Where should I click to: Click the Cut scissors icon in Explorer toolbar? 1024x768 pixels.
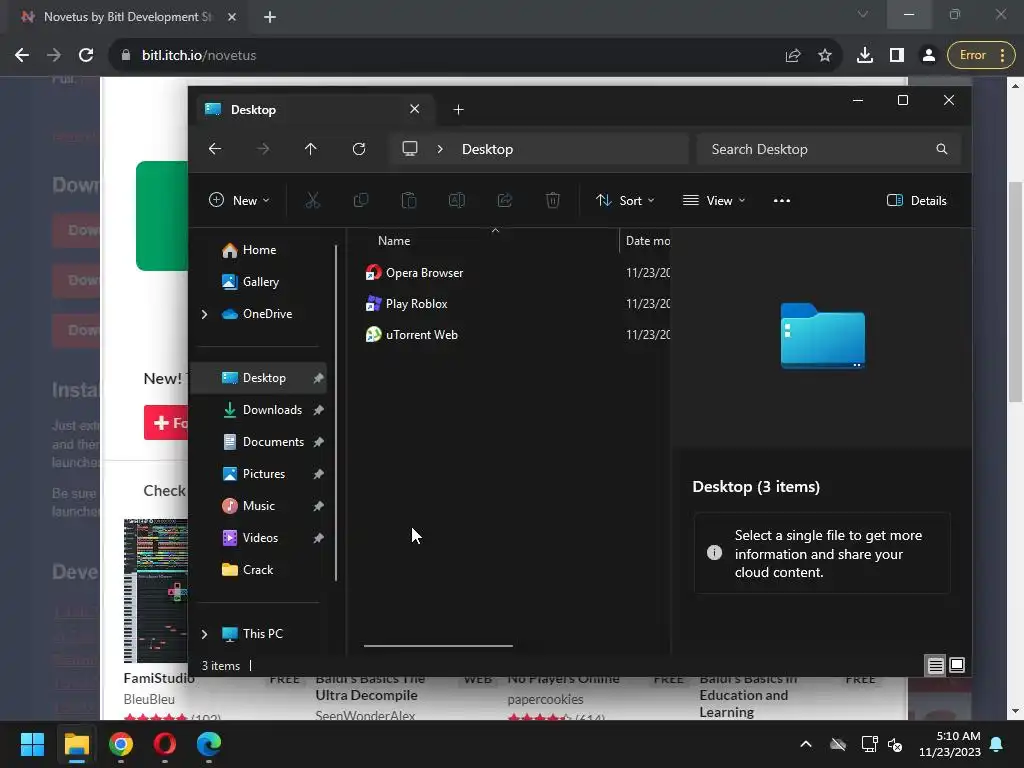pos(313,200)
